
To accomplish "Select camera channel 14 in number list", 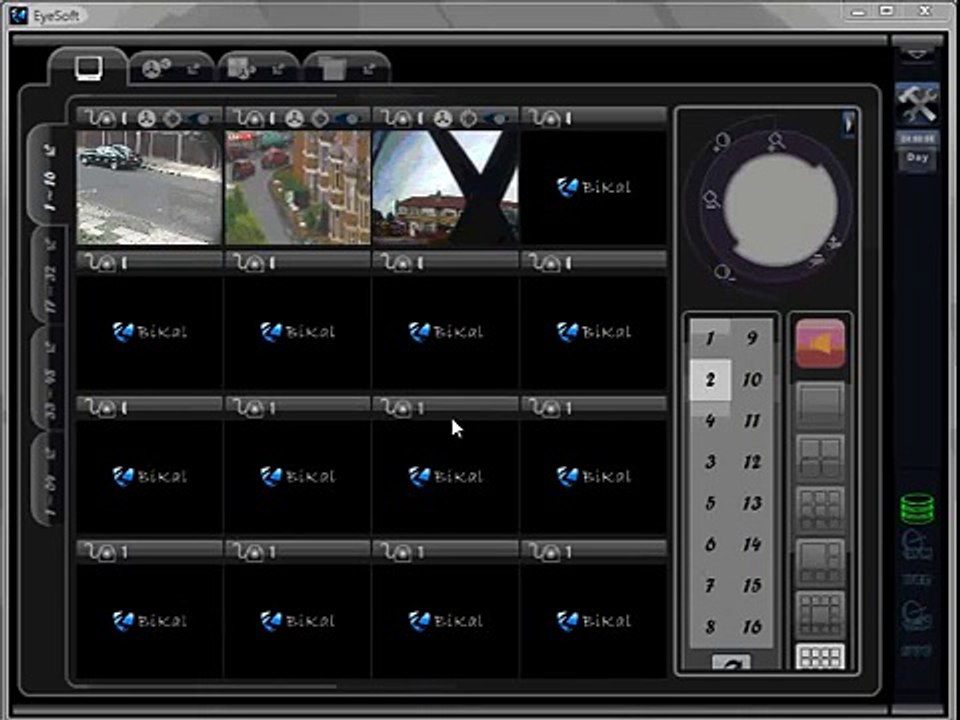I will click(x=752, y=544).
